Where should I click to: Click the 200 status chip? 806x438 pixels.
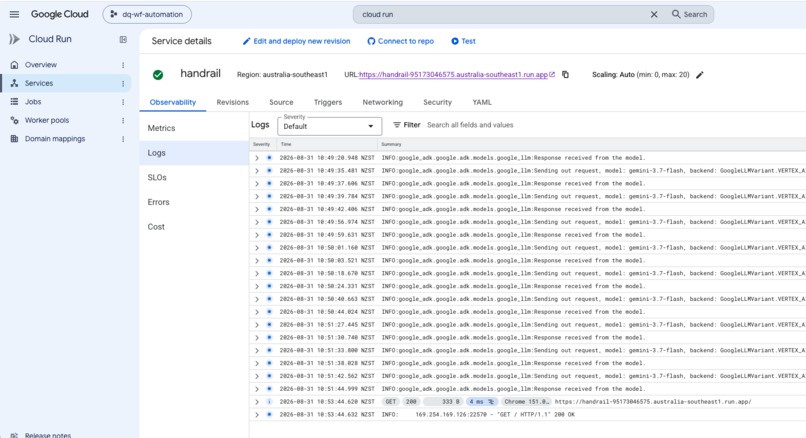pyautogui.click(x=410, y=402)
